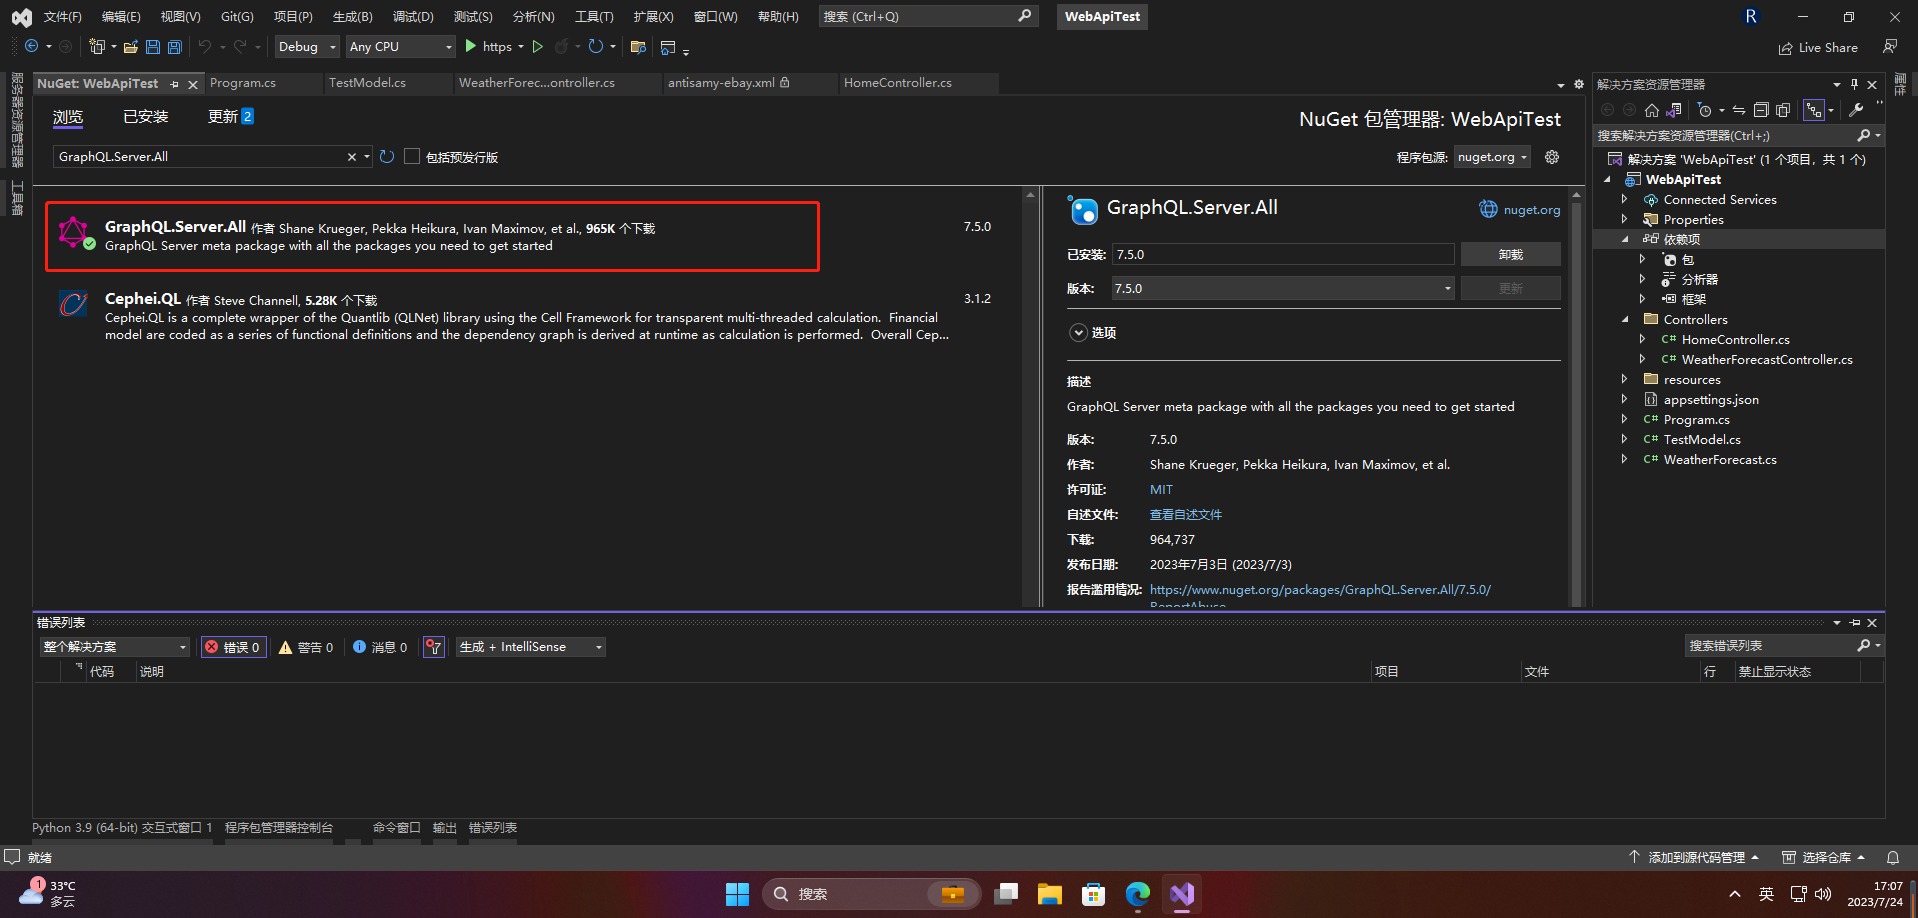This screenshot has height=918, width=1918.
Task: Select the 已安装 Installed tab
Action: 146,117
